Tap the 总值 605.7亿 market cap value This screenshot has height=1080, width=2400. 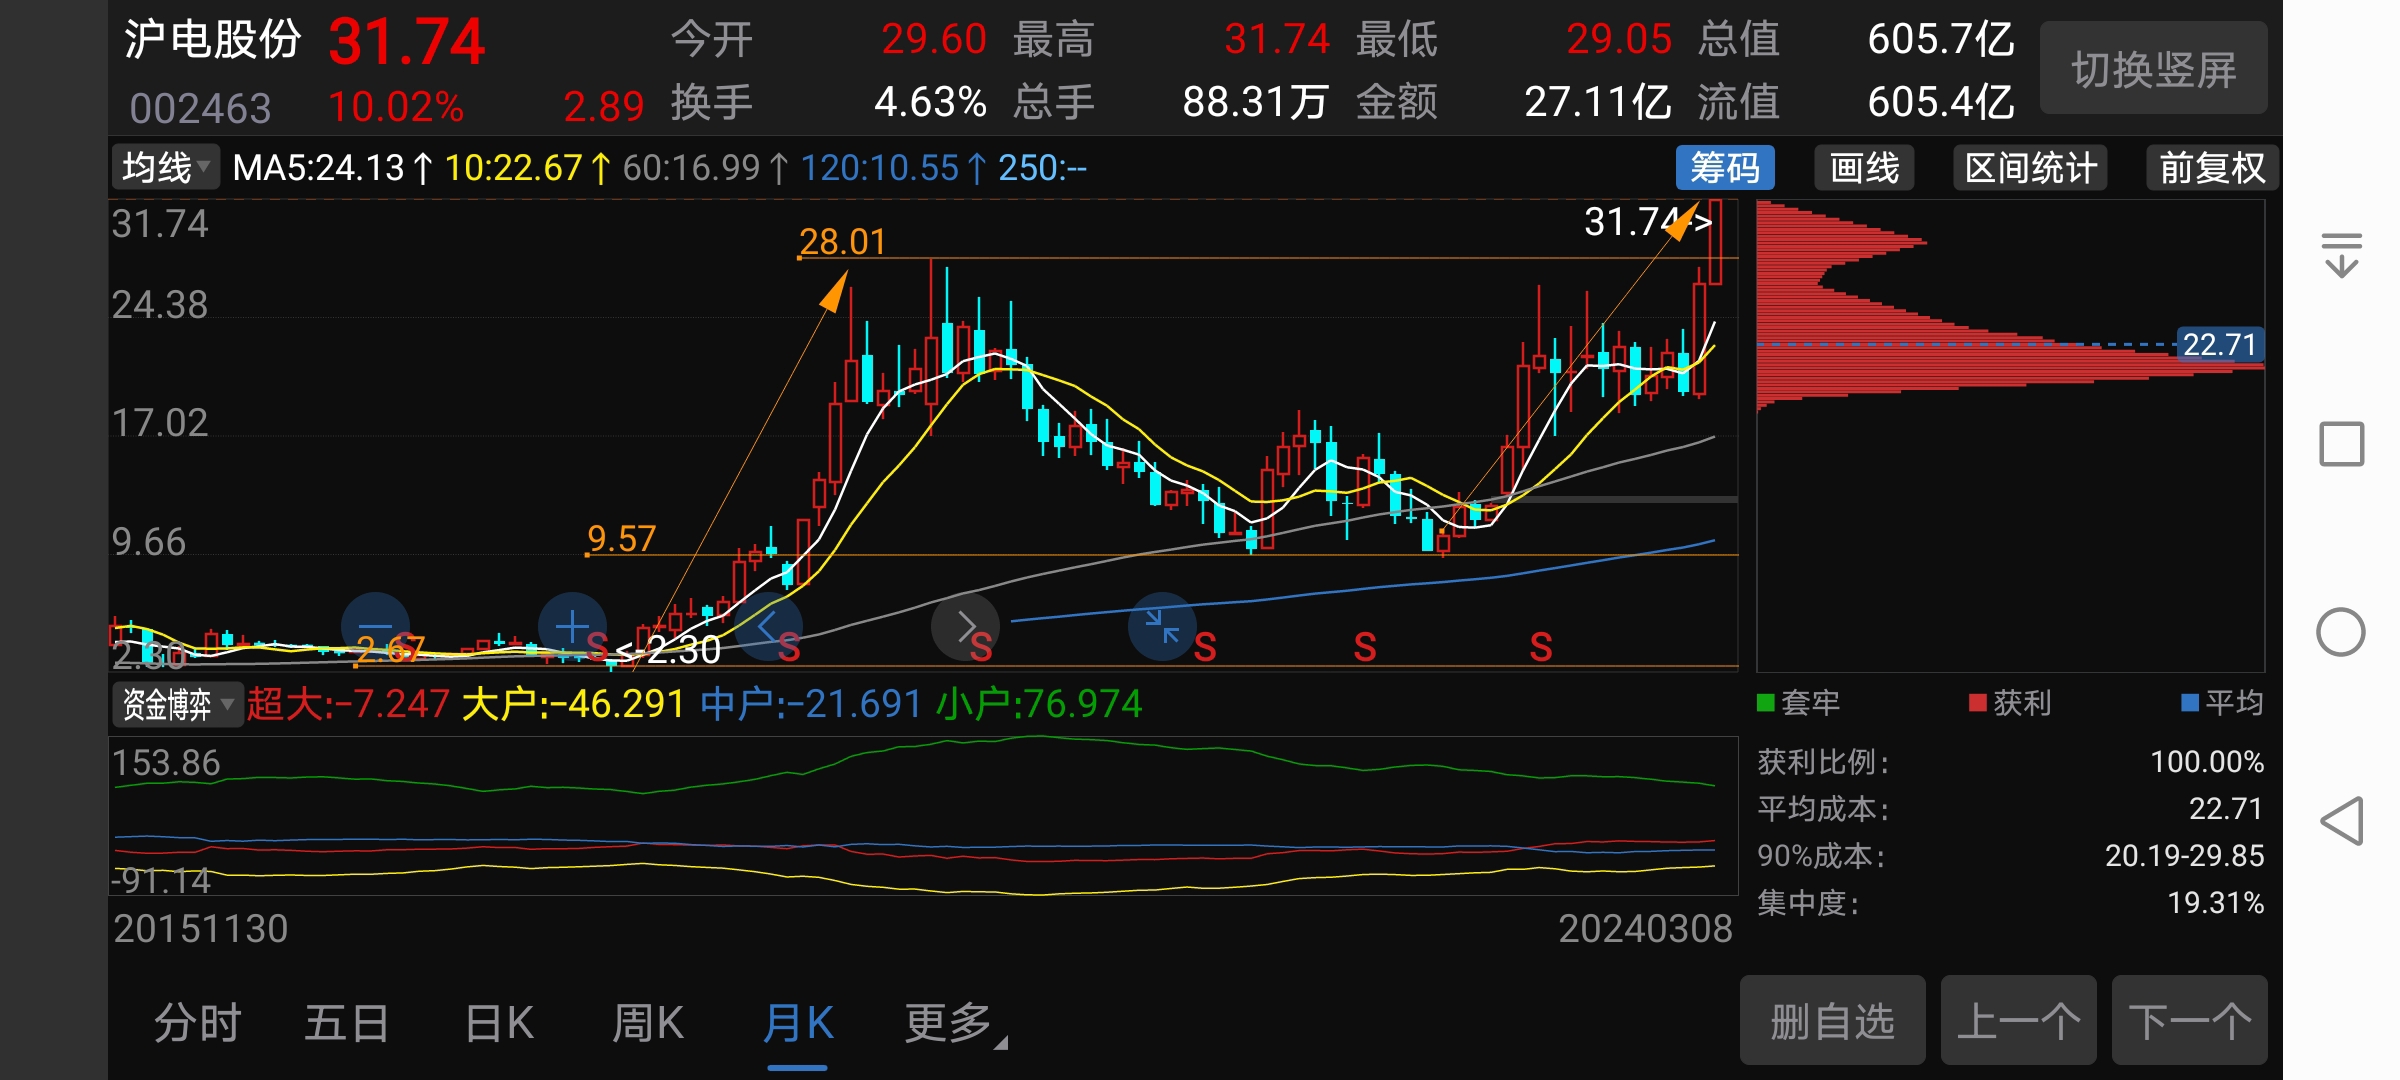click(1940, 40)
